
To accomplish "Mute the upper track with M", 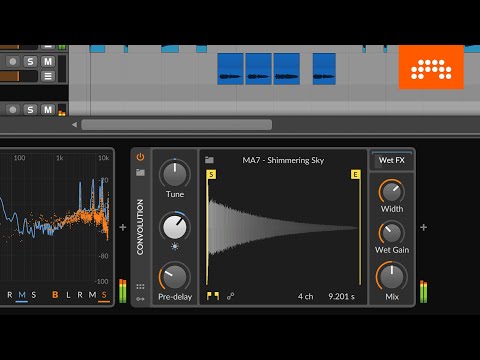I will pyautogui.click(x=48, y=62).
